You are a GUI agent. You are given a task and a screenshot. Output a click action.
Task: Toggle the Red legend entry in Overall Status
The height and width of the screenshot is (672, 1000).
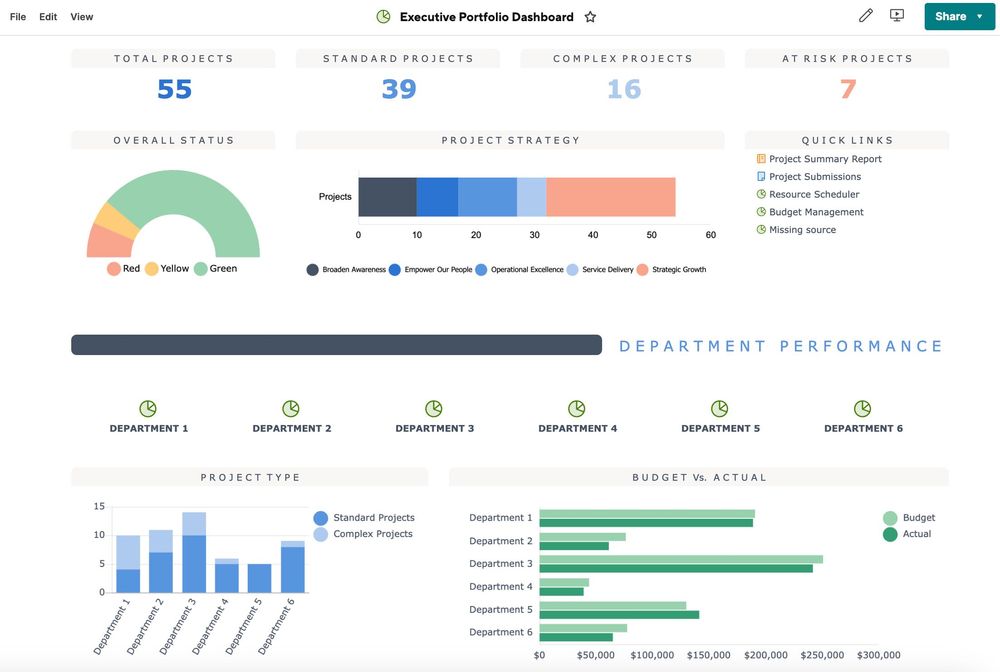coord(124,268)
